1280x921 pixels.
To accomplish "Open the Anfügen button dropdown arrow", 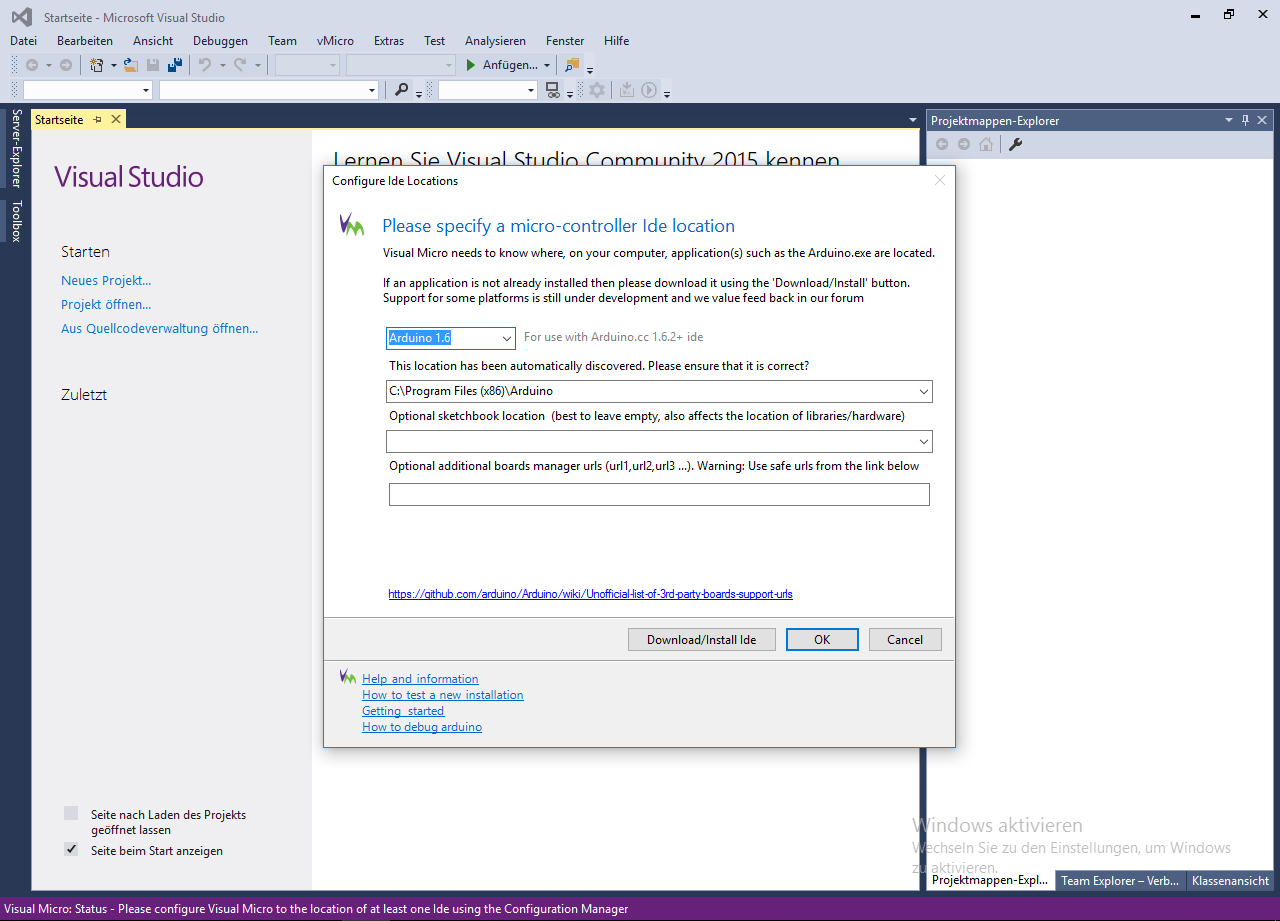I will pyautogui.click(x=547, y=65).
